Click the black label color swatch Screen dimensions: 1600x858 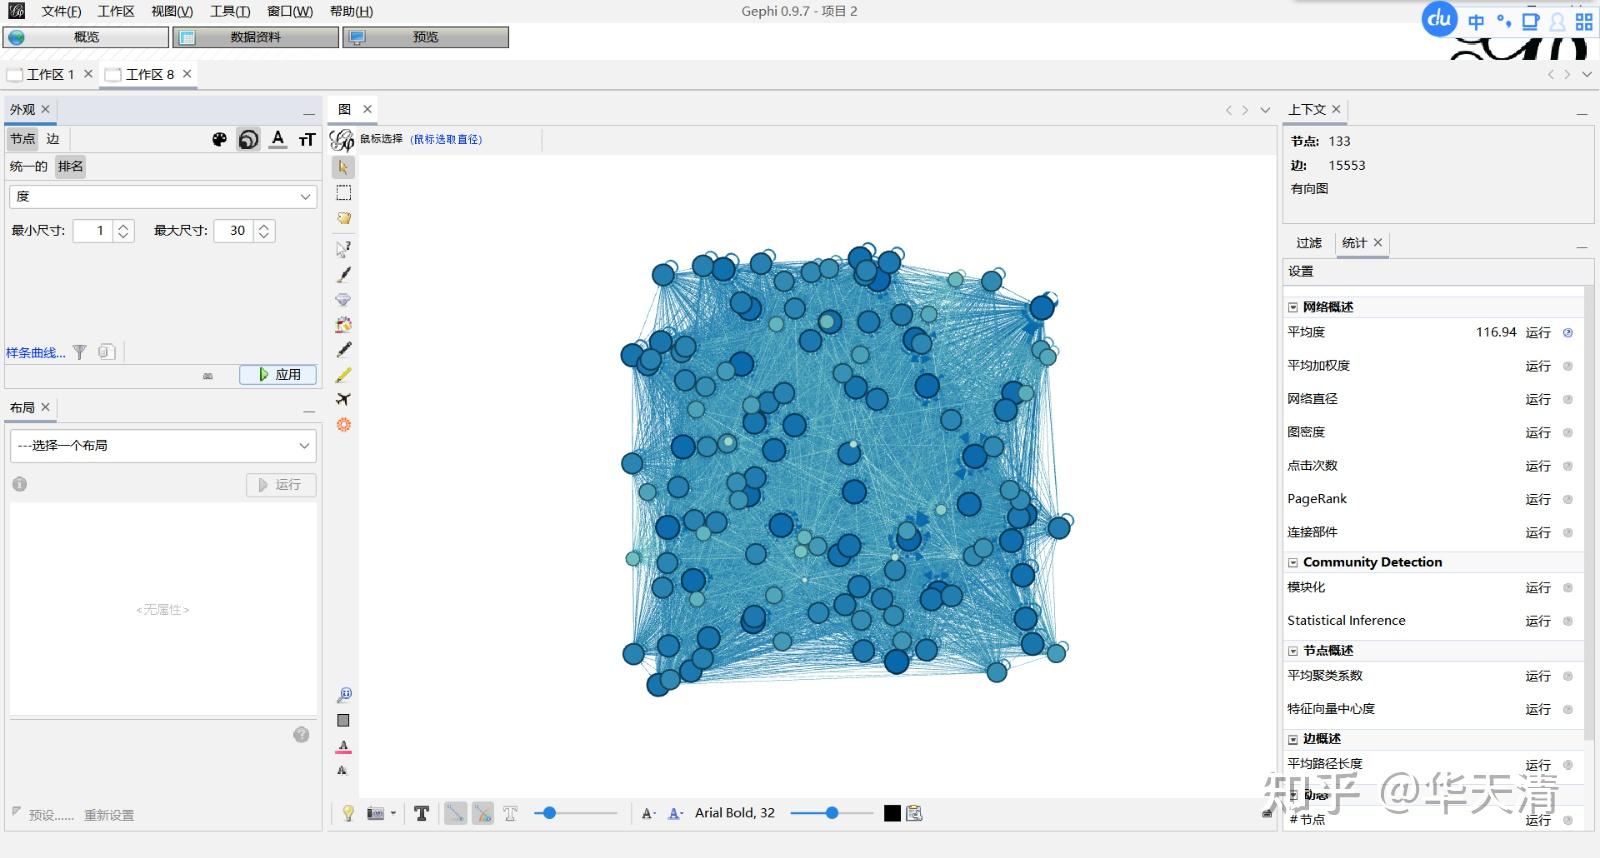point(892,813)
